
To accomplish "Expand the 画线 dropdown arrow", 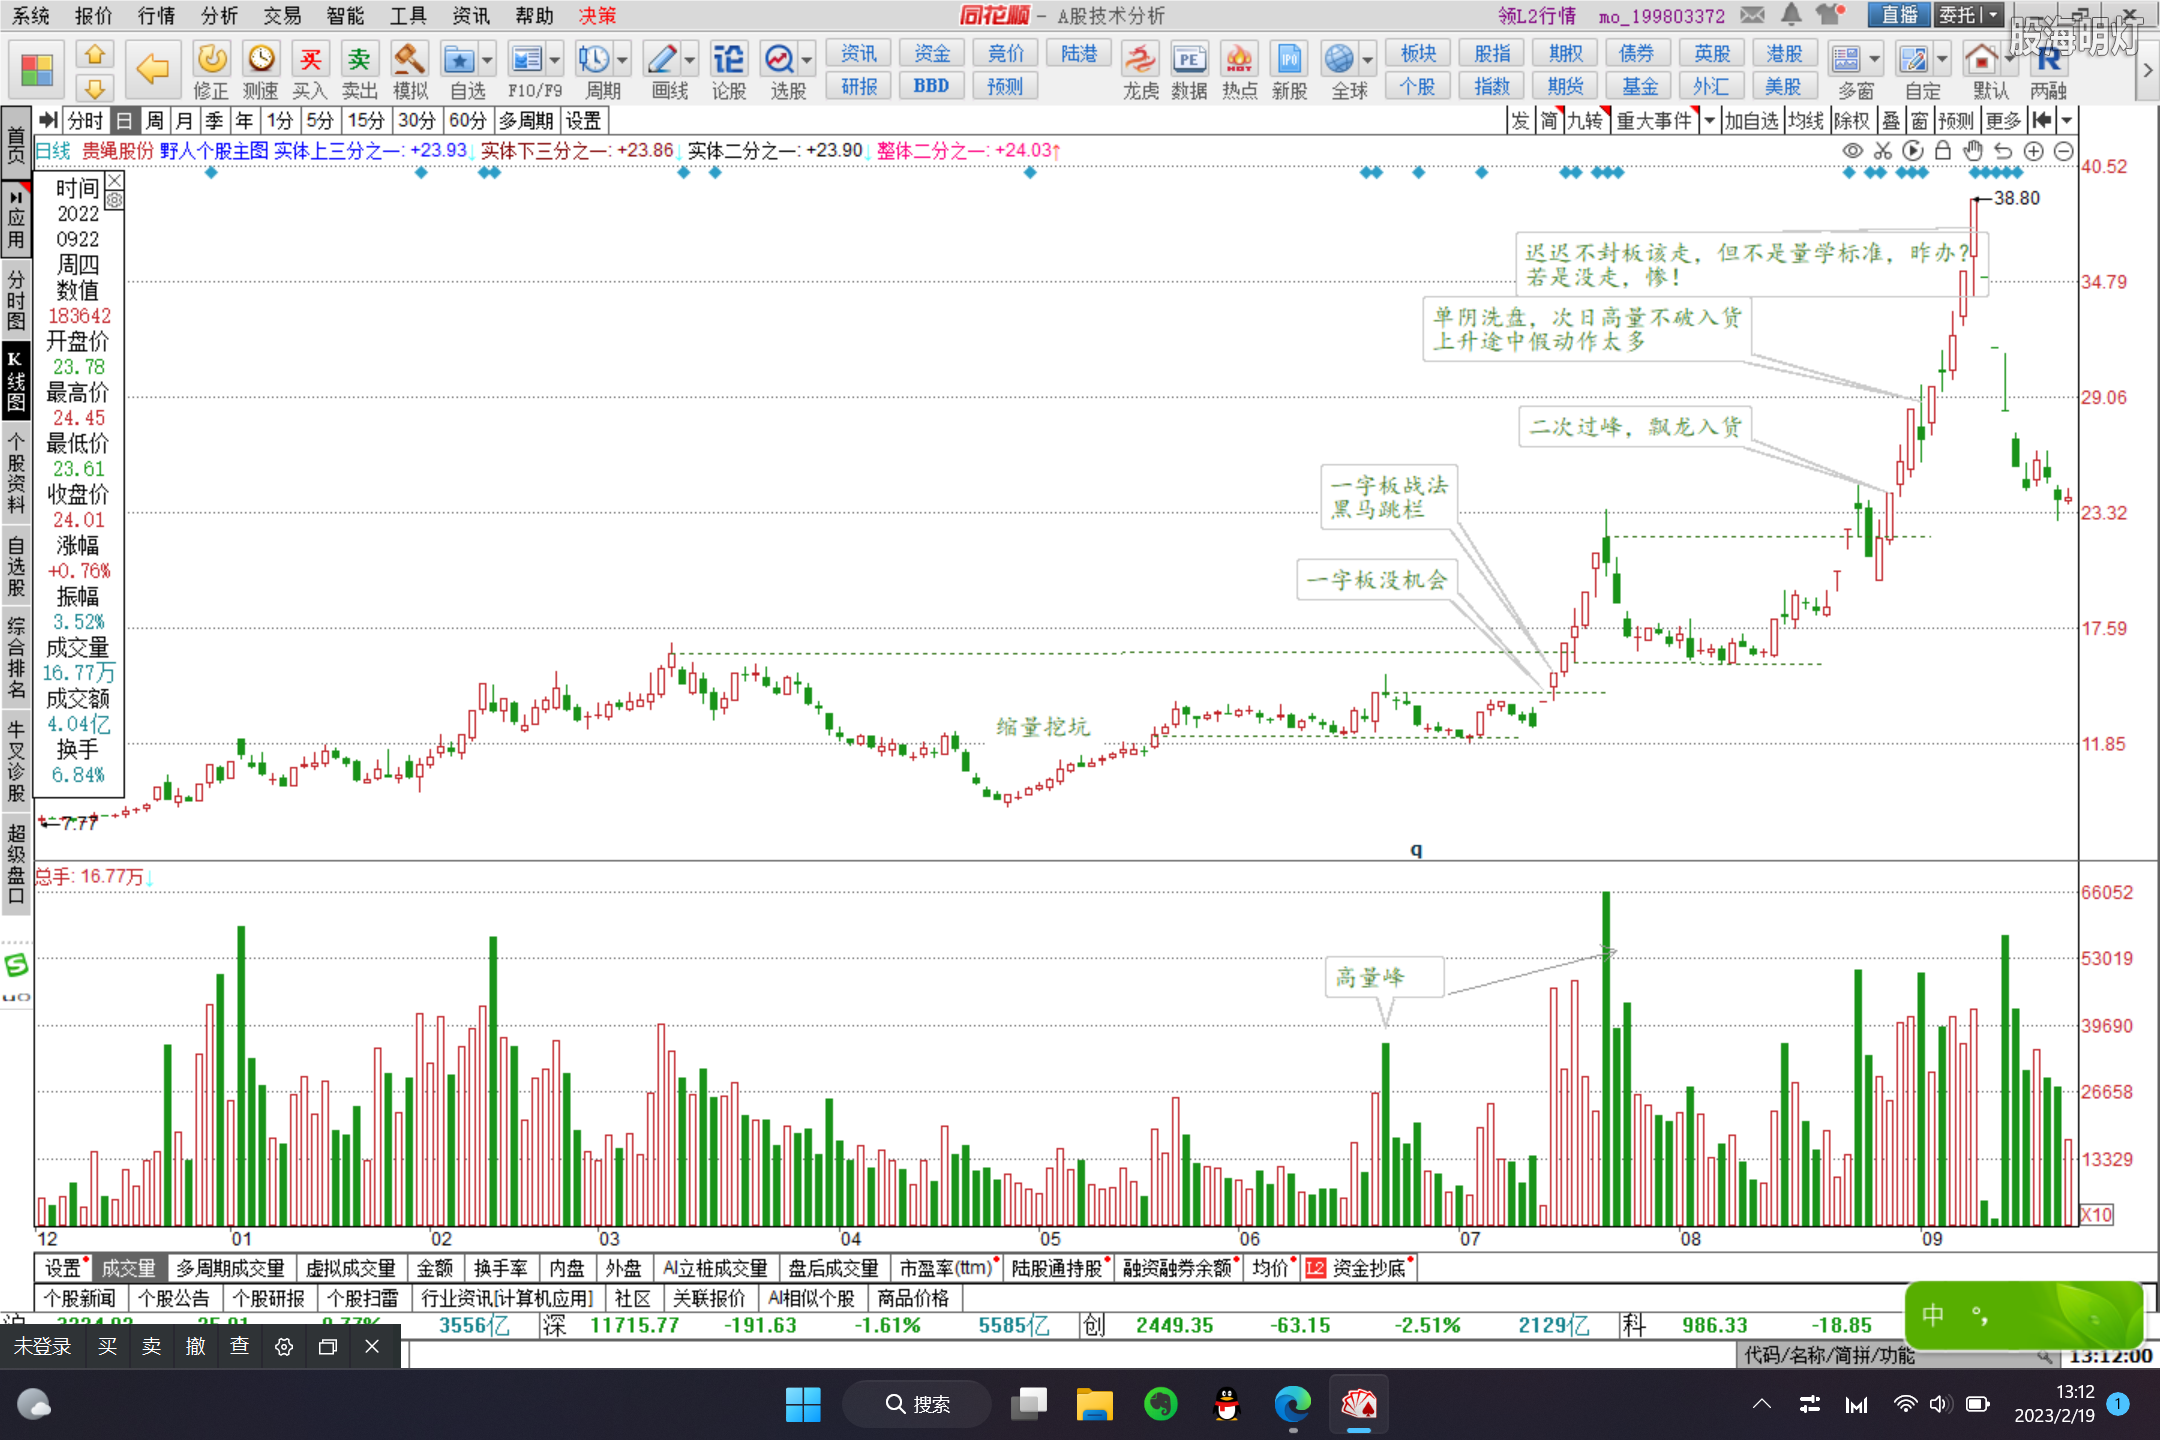I will point(690,60).
